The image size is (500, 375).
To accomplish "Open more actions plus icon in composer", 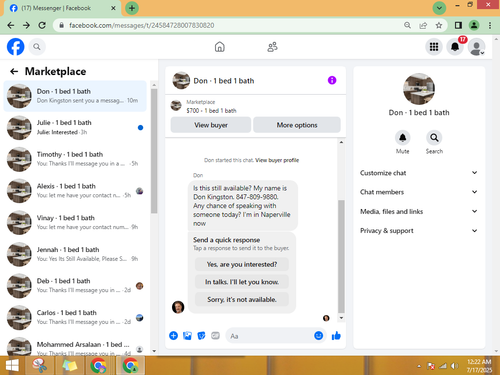I will tap(173, 336).
